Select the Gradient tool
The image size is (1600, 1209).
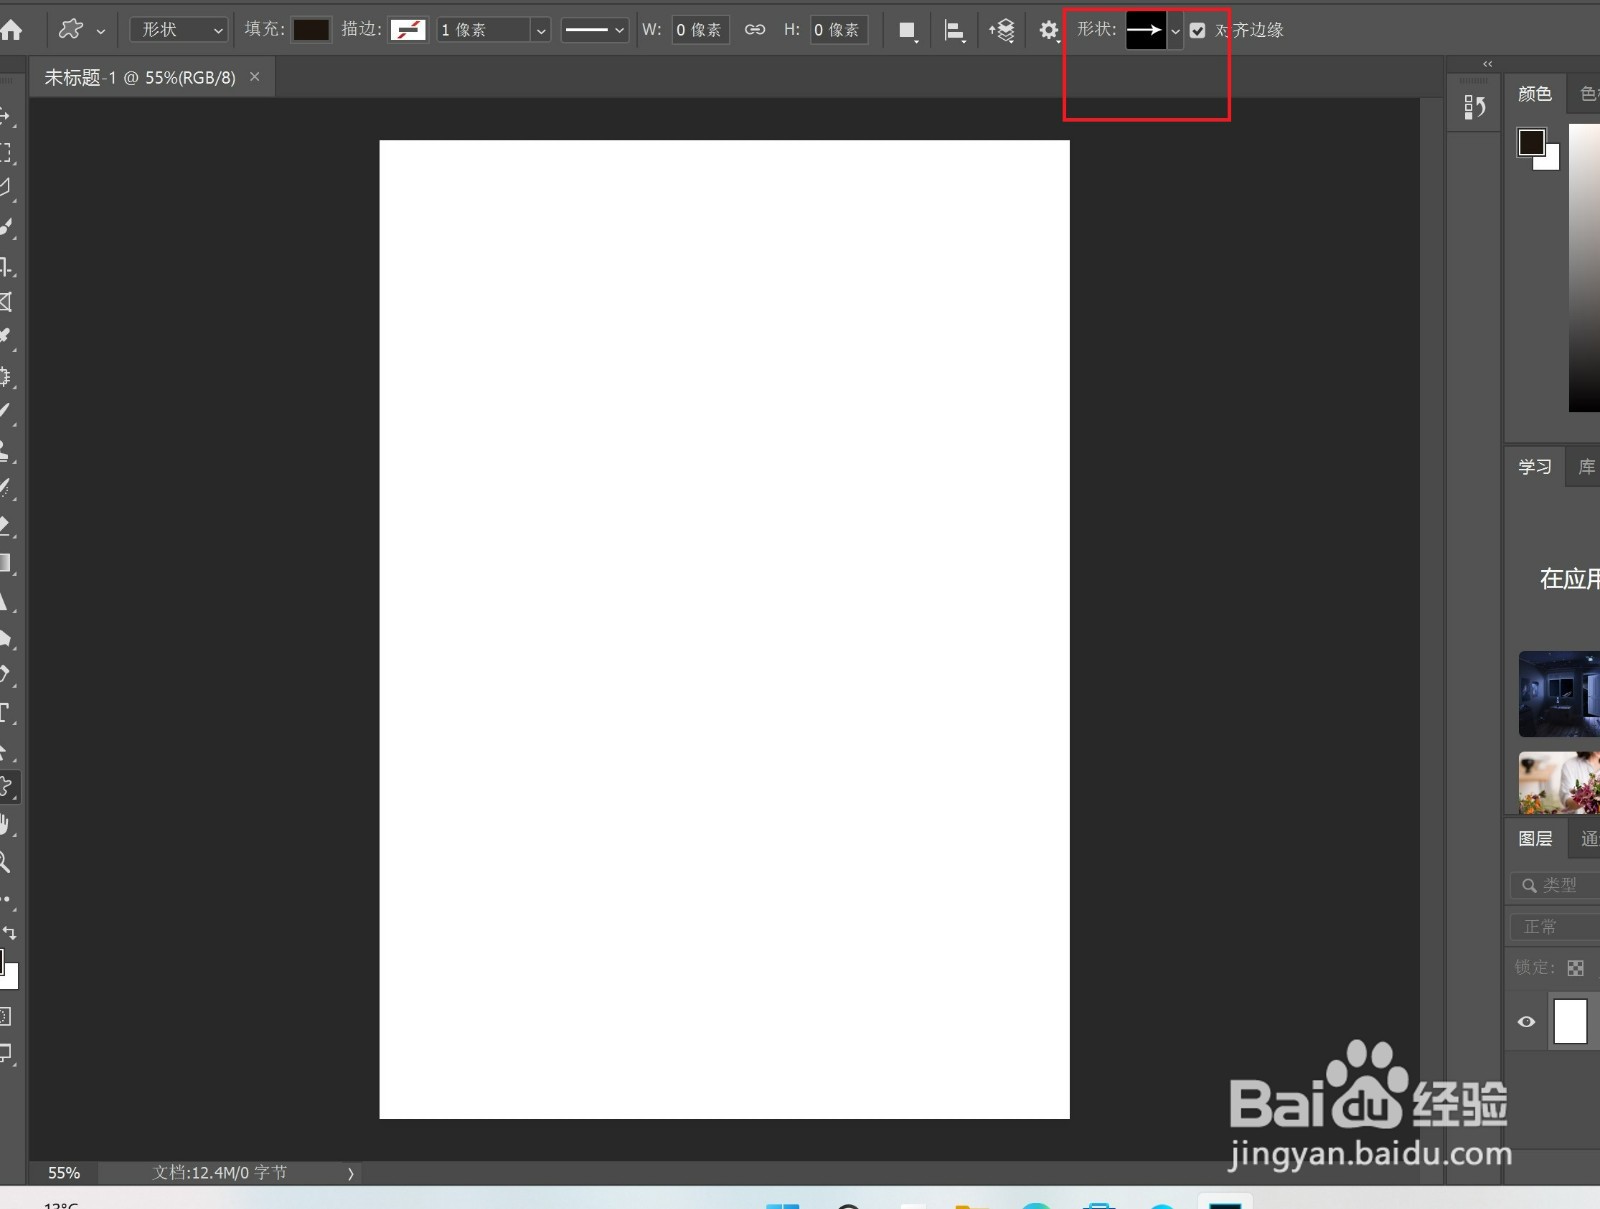(x=6, y=563)
